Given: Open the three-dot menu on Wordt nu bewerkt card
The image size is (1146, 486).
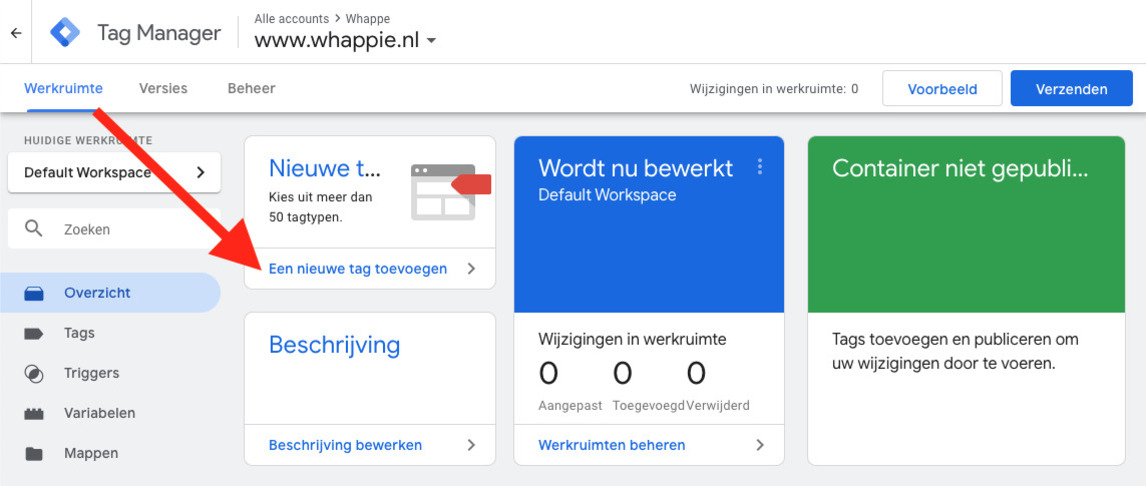Looking at the screenshot, I should pyautogui.click(x=760, y=167).
